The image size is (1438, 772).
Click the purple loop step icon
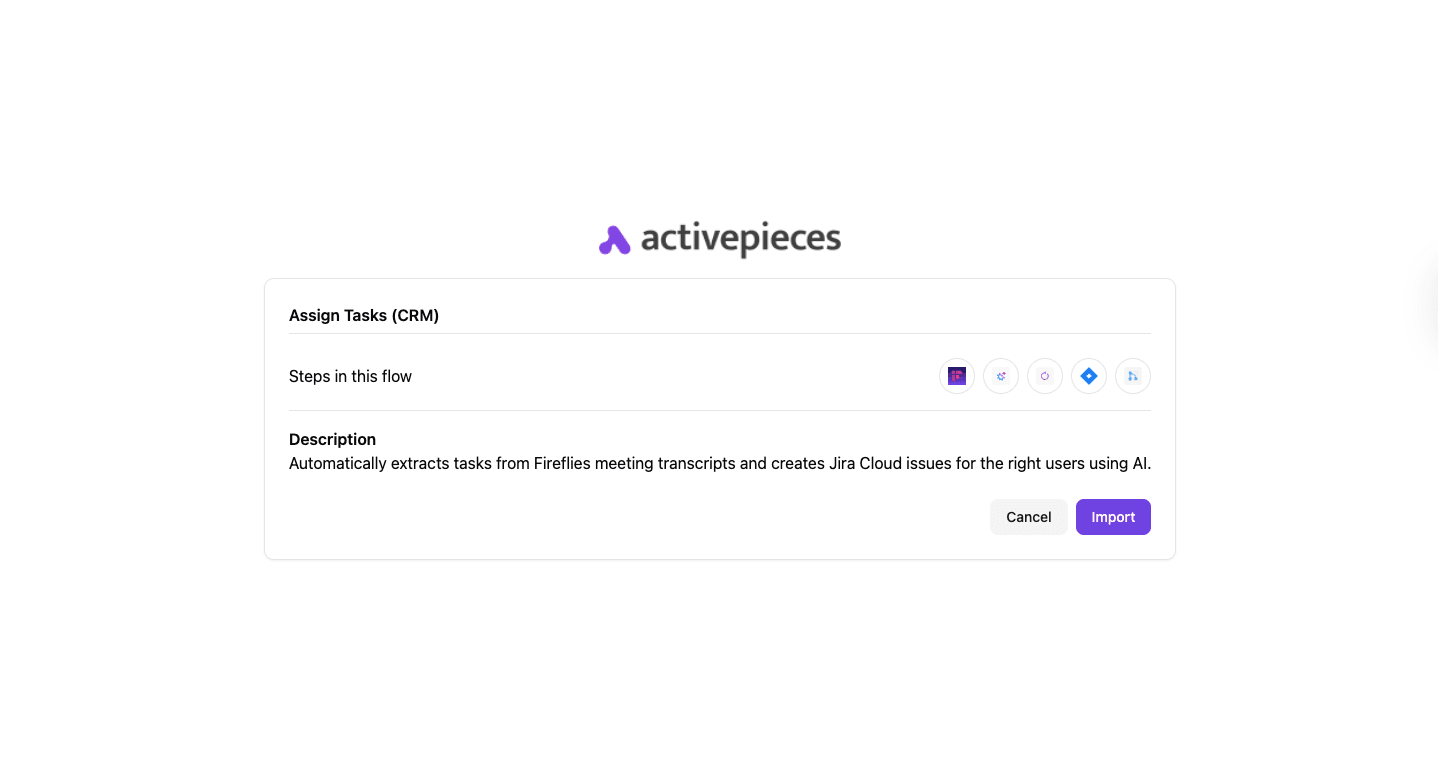point(1045,376)
